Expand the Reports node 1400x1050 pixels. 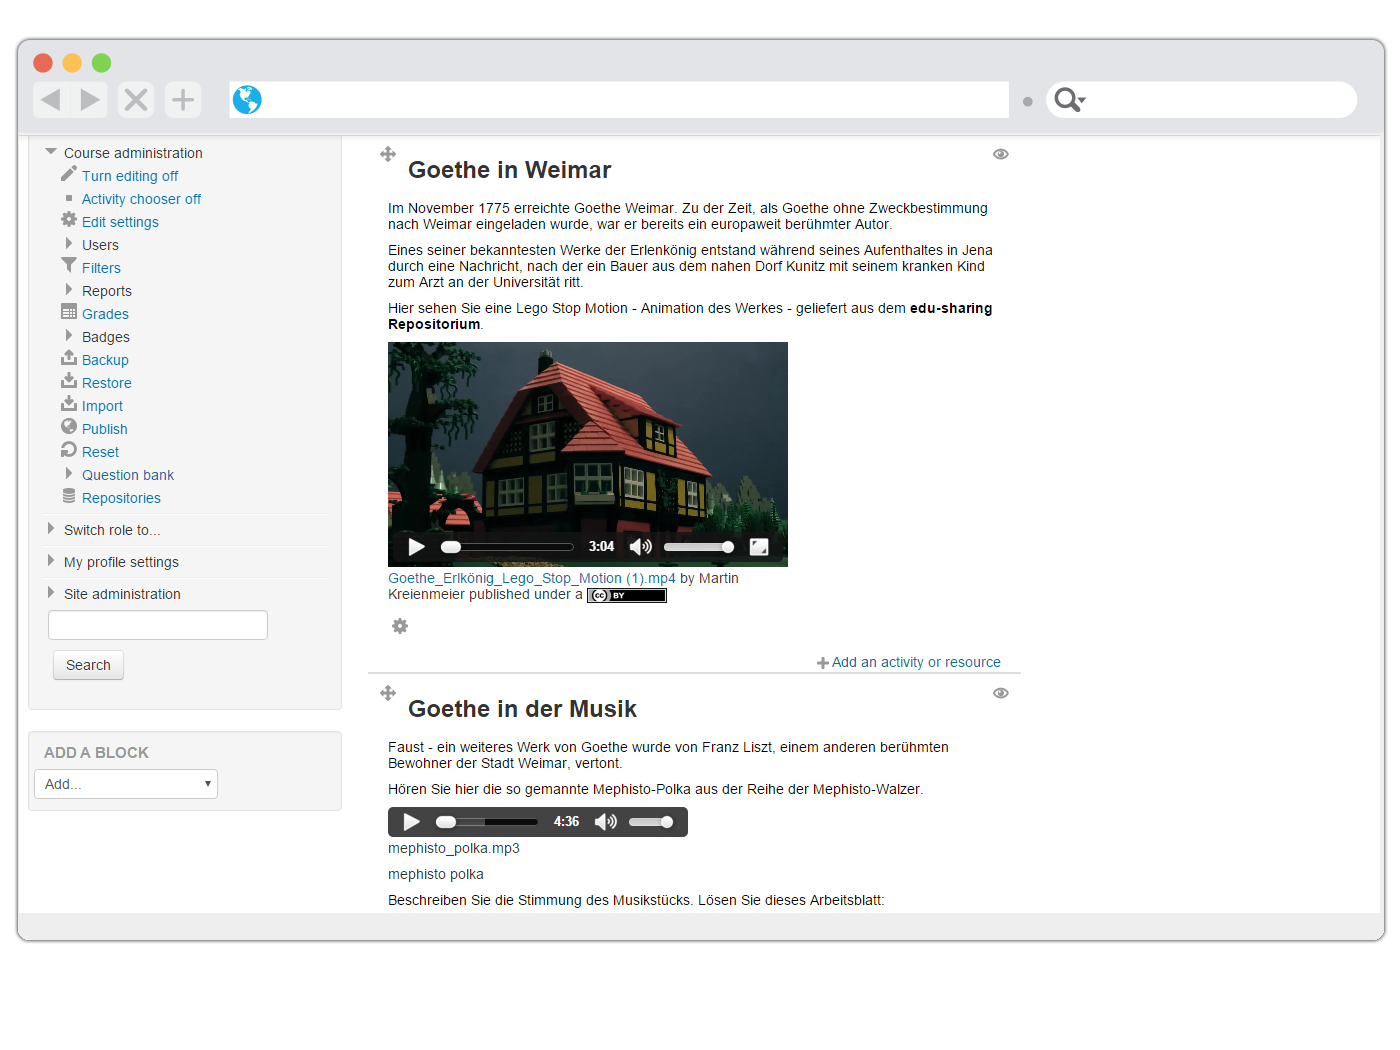(69, 290)
